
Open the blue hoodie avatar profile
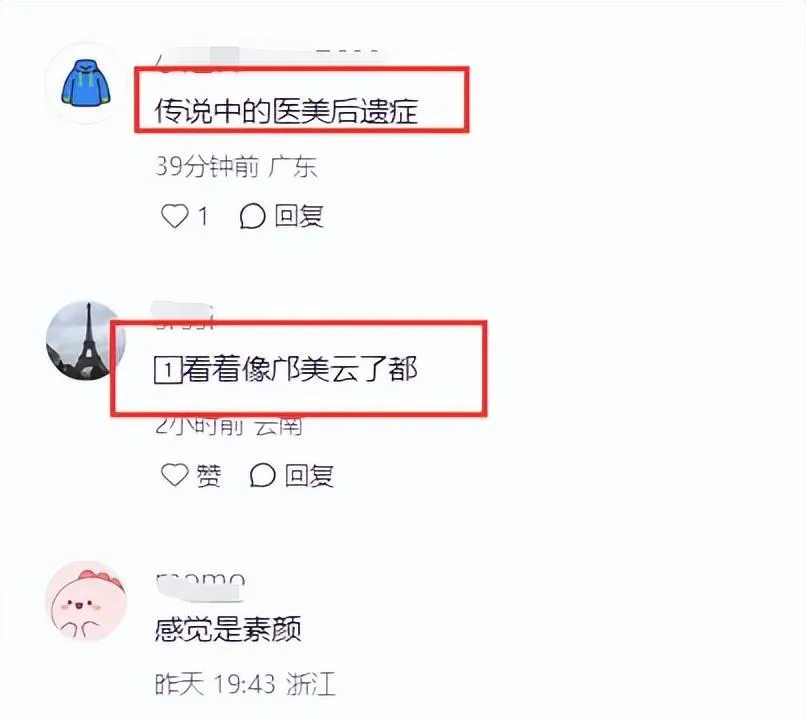86,83
